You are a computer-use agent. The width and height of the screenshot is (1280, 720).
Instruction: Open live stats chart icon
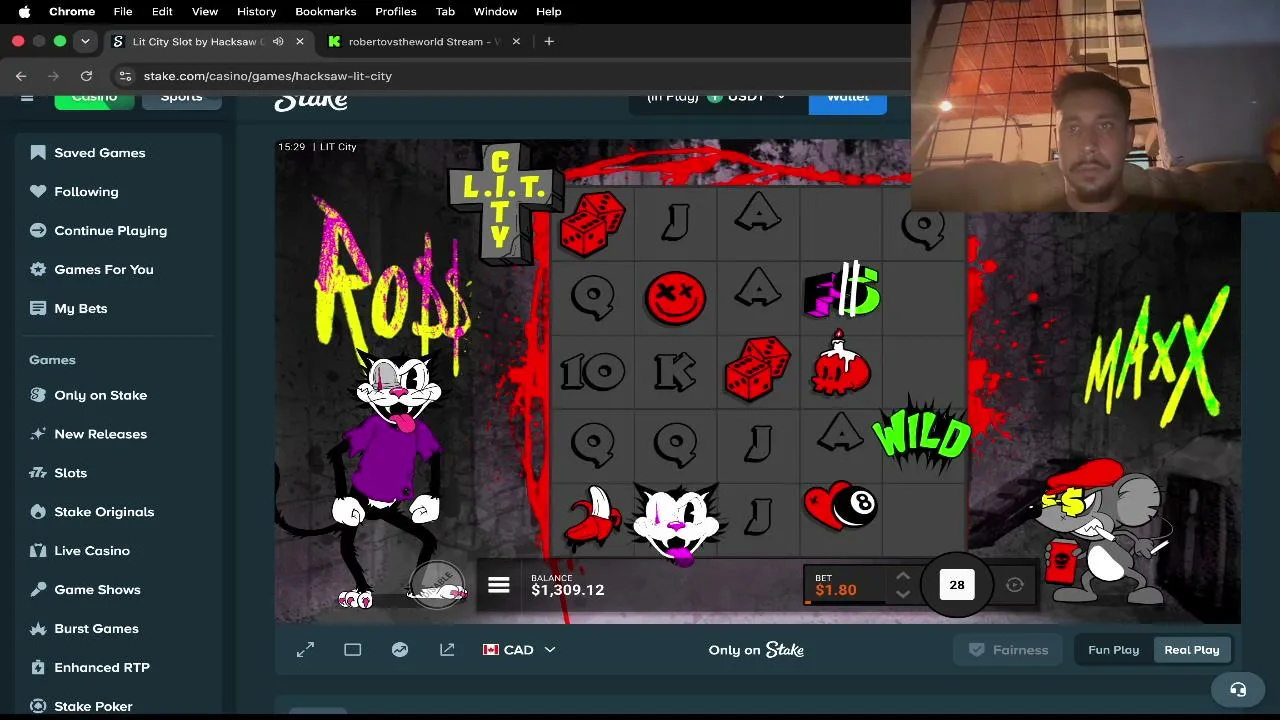pyautogui.click(x=400, y=650)
